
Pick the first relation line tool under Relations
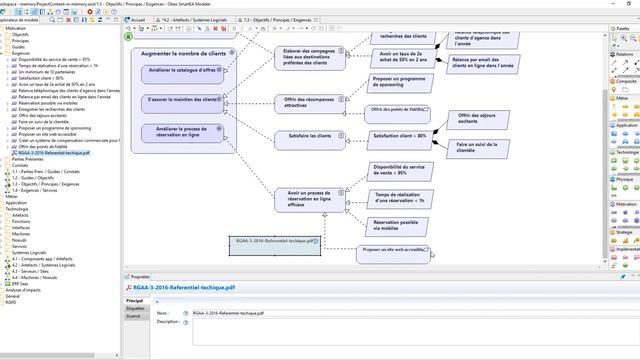(x=614, y=62)
